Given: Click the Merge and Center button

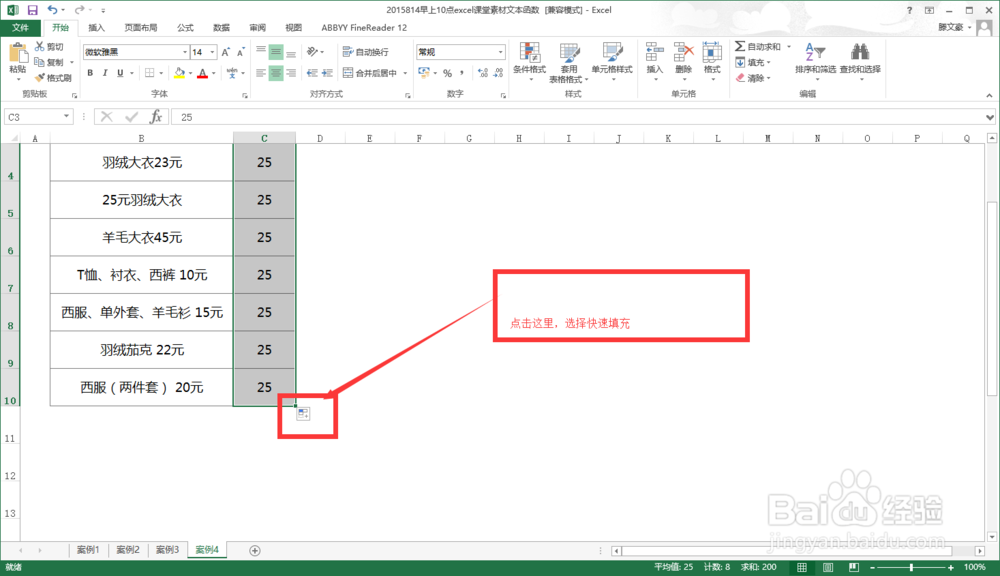Looking at the screenshot, I should pos(371,73).
